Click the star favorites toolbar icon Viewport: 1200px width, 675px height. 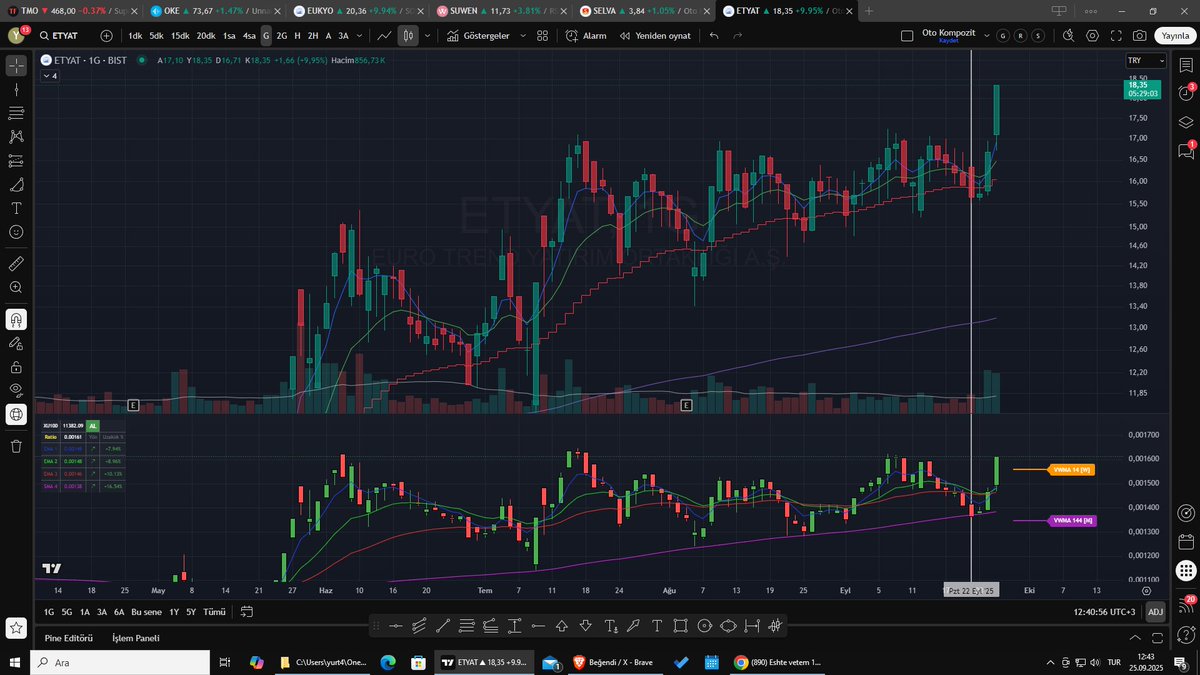coord(16,628)
